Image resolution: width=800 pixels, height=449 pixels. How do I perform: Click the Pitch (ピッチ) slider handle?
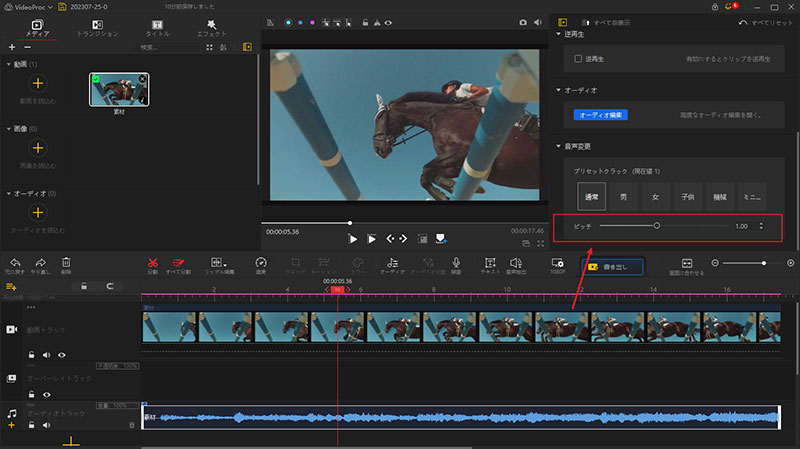[657, 226]
